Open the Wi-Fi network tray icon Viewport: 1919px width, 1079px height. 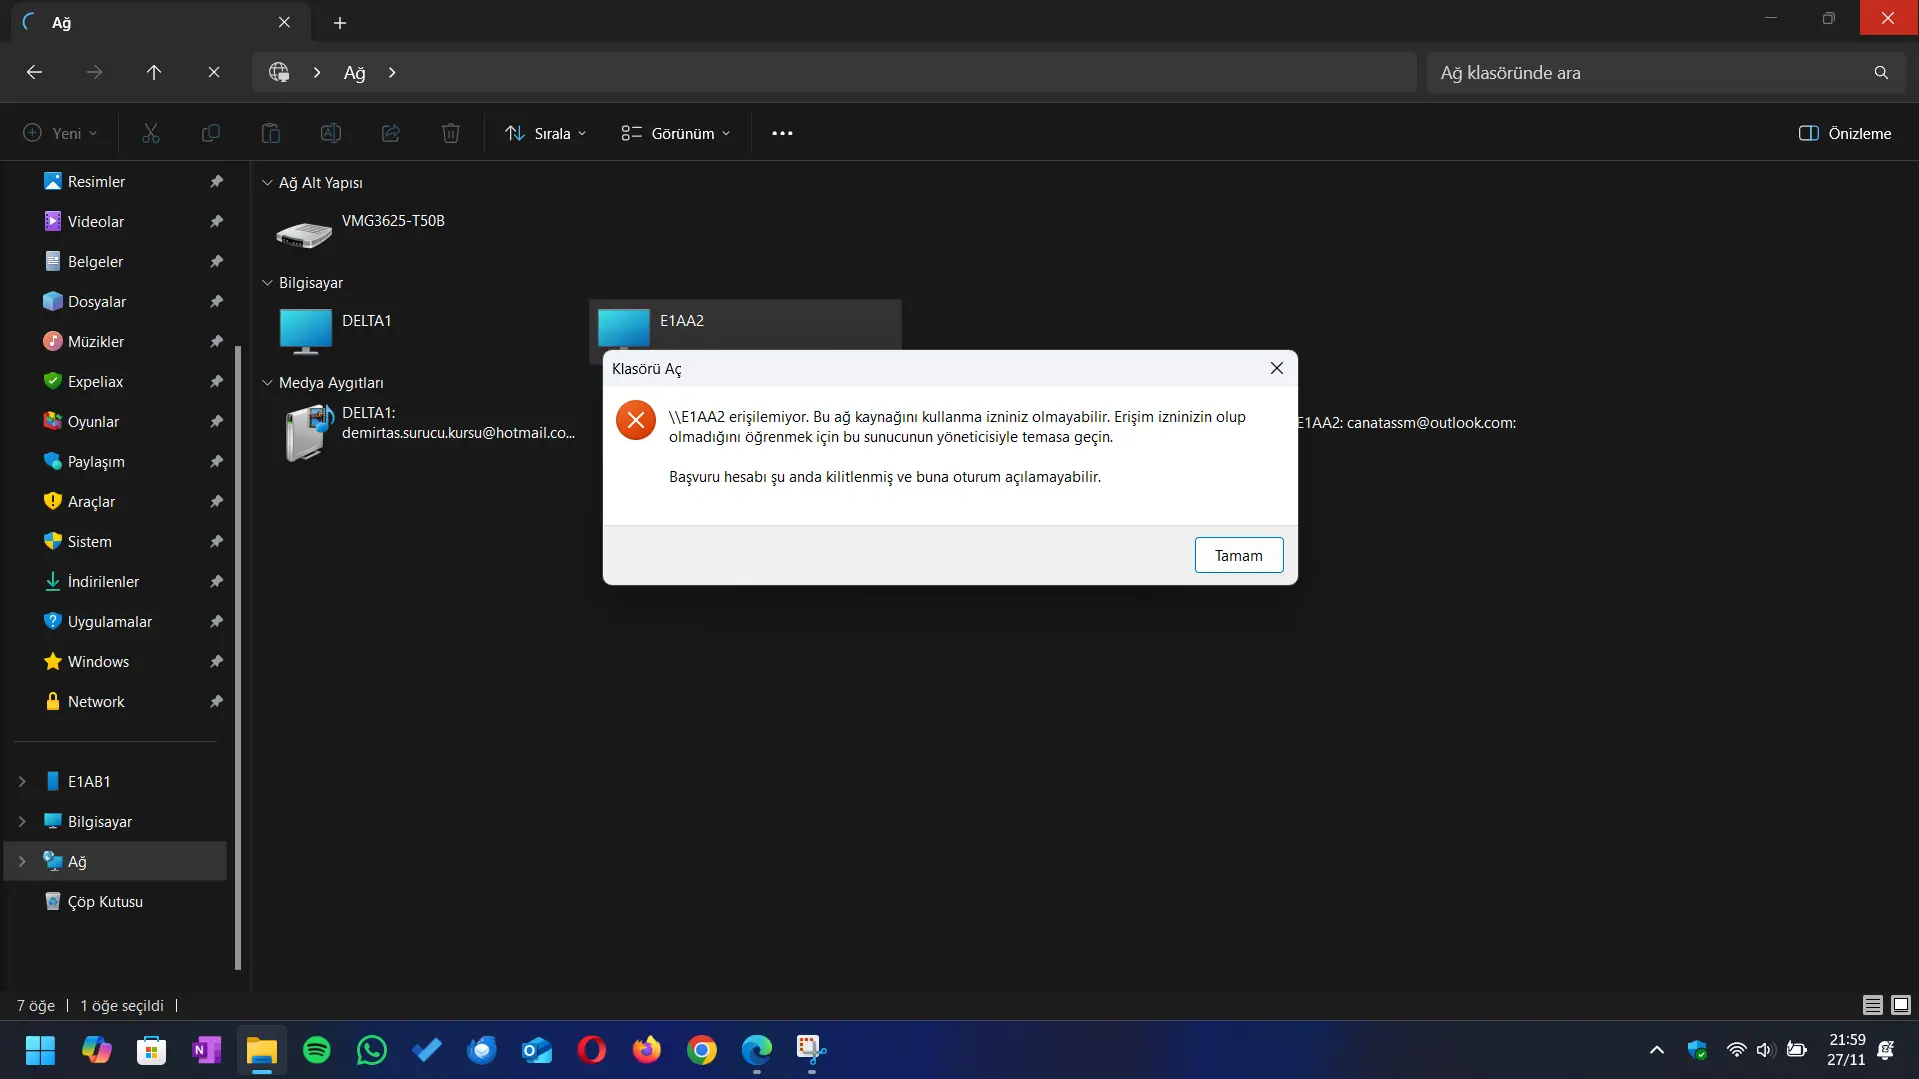tap(1736, 1050)
